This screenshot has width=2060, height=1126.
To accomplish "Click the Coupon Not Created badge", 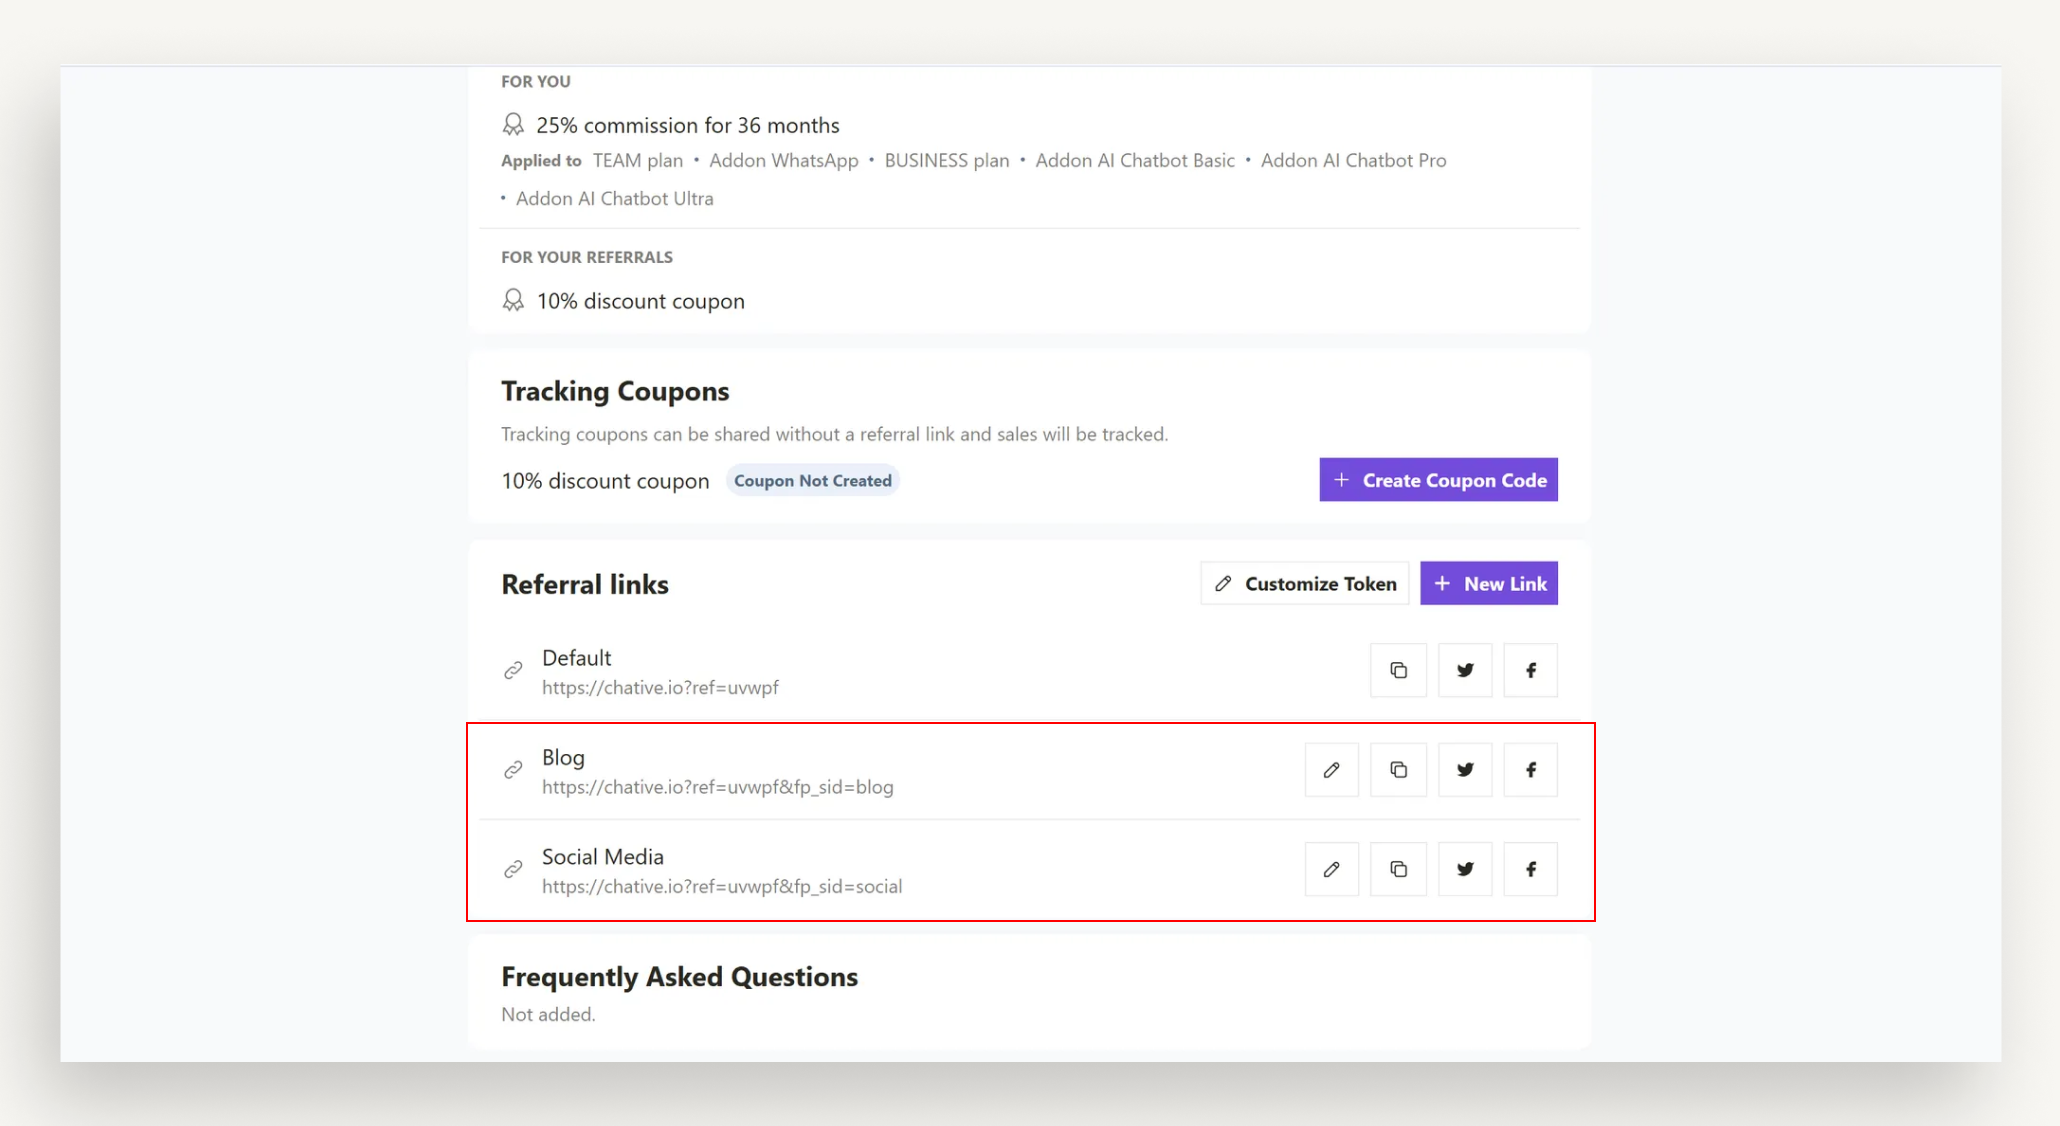I will [812, 481].
